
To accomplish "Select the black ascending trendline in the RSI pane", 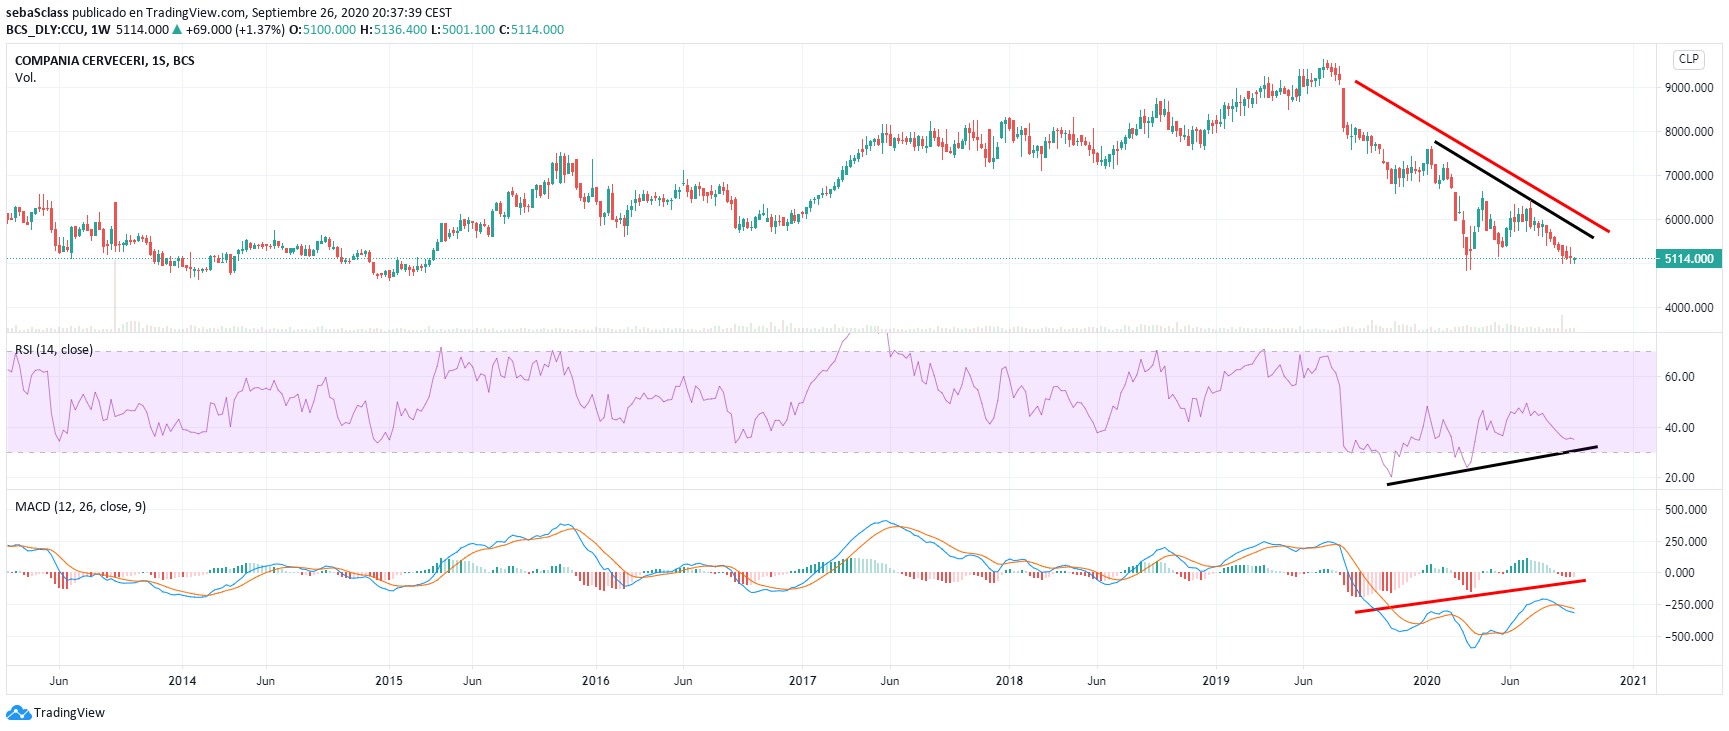I will coord(1492,465).
